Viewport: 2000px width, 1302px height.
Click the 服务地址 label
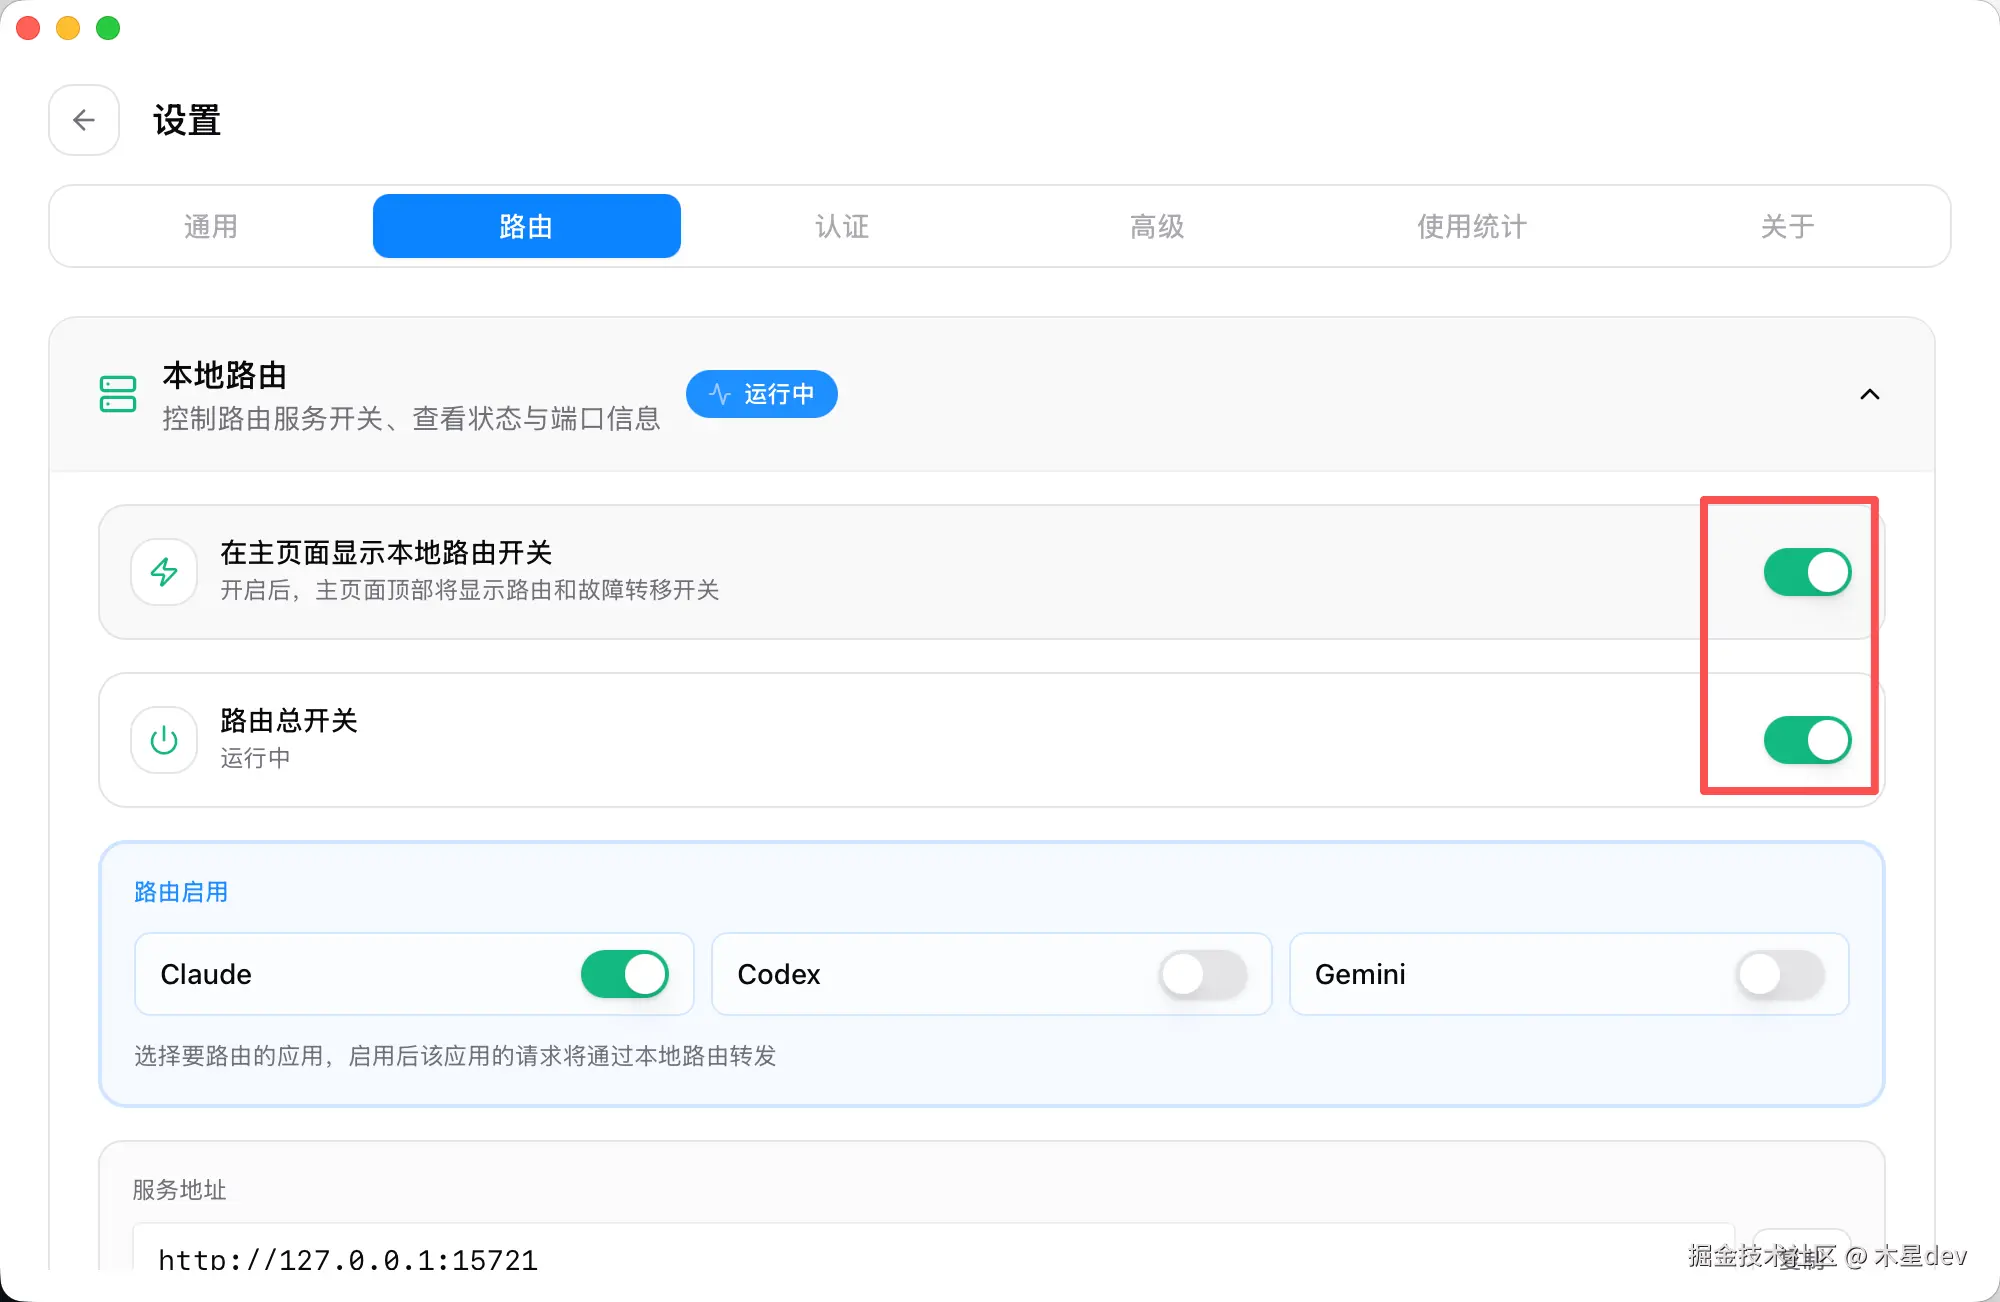tap(180, 1190)
